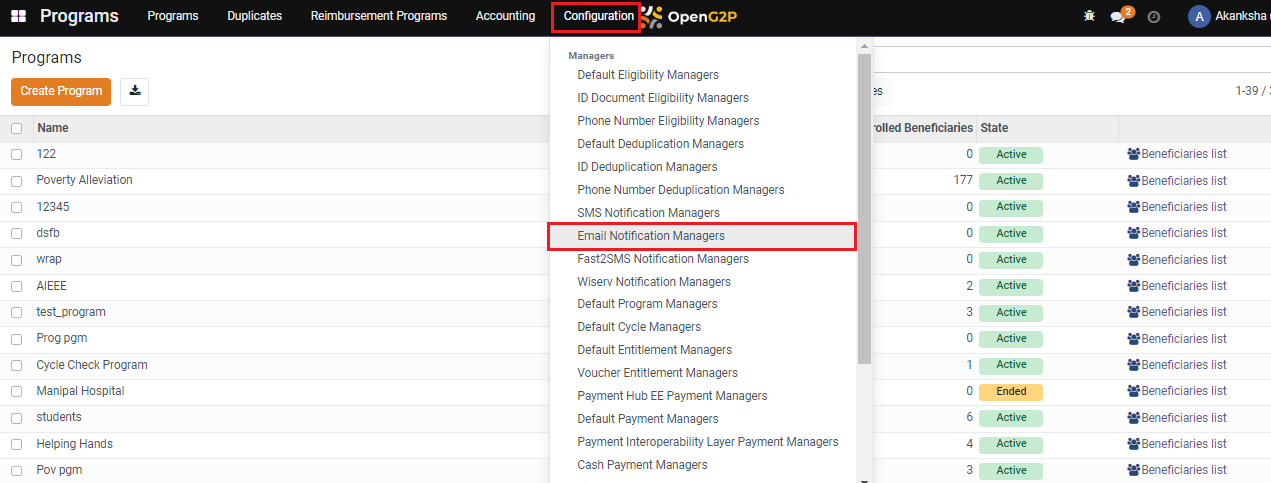
Task: Open Beneficiaries list for Poverty Alleviation
Action: [x=1176, y=181]
